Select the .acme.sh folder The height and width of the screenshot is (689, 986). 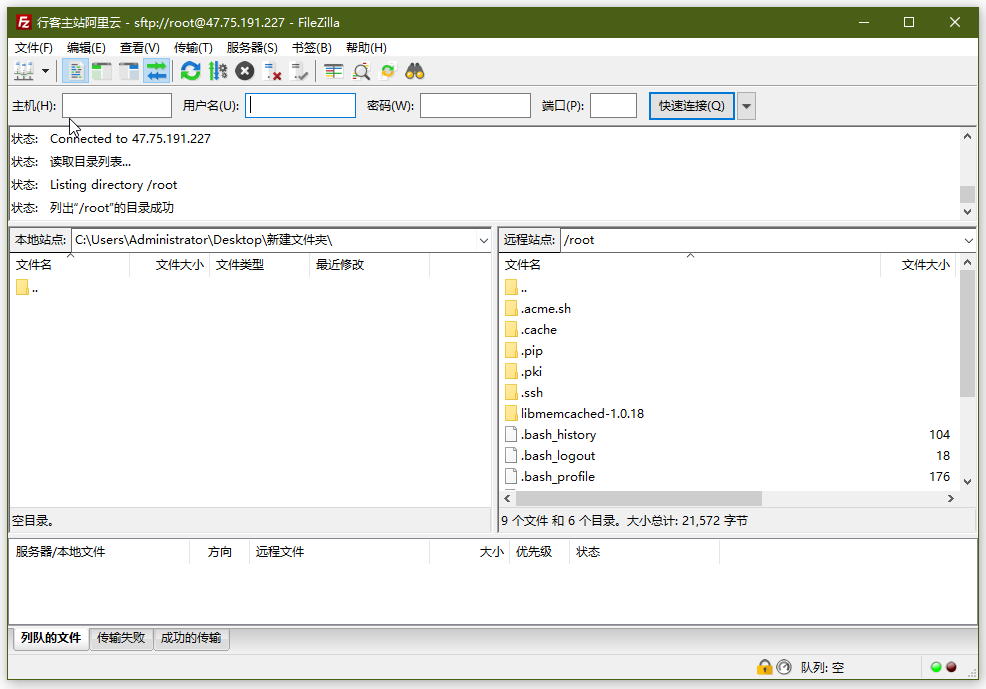(538, 309)
